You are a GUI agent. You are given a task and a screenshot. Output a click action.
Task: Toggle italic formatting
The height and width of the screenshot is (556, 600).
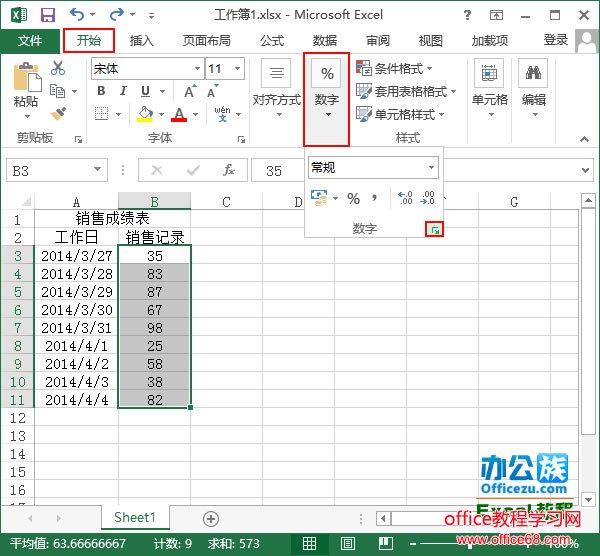(123, 91)
